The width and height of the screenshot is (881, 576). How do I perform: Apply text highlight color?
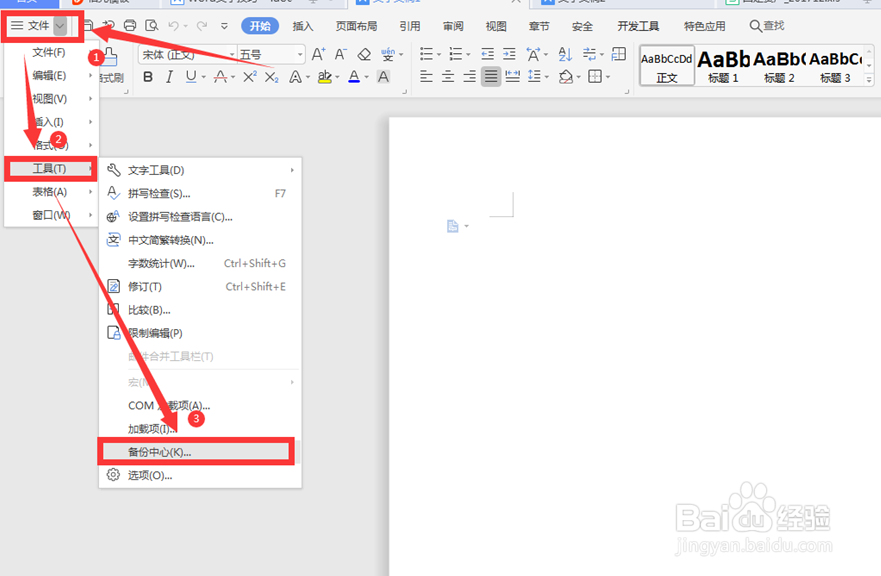click(324, 77)
